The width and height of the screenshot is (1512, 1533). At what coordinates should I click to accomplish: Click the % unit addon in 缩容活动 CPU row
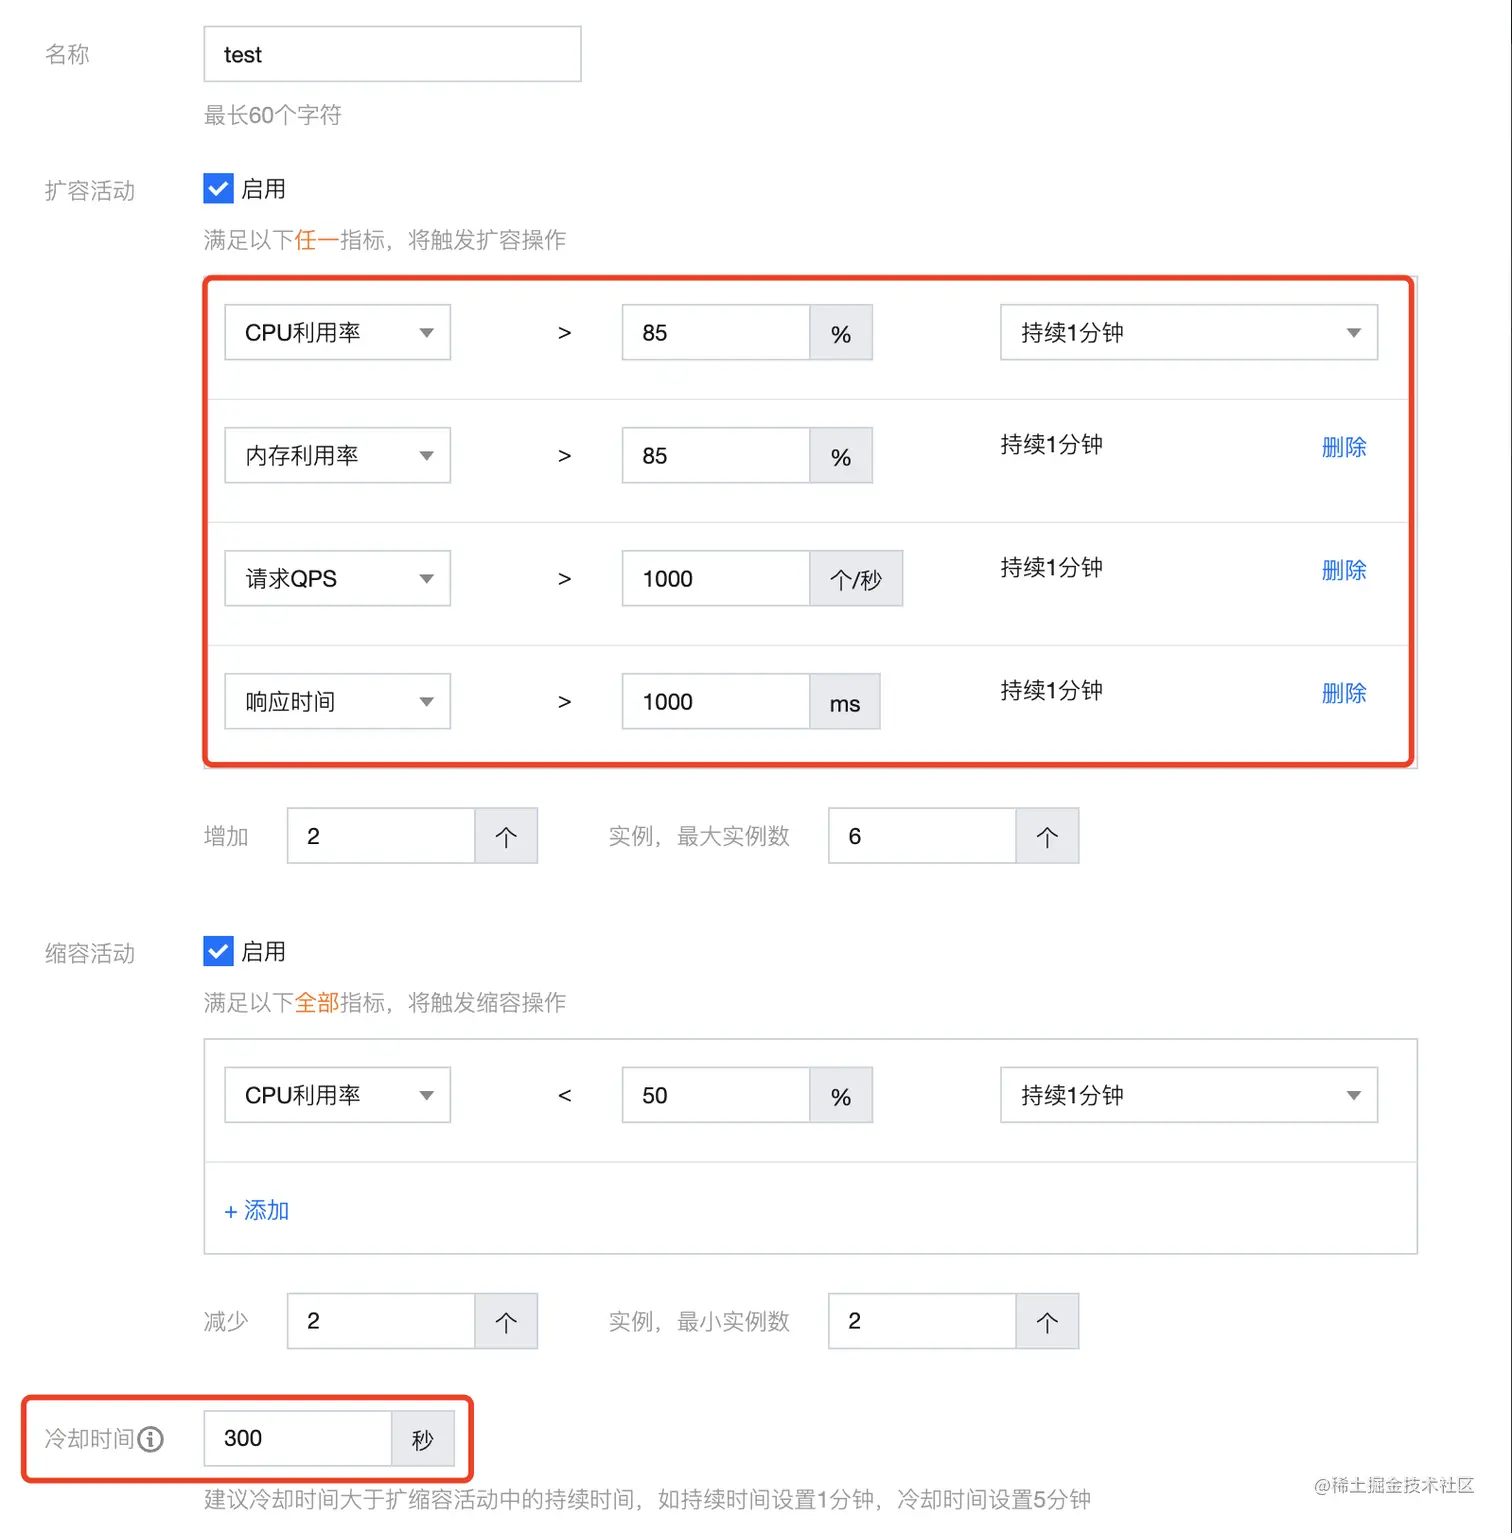click(841, 1095)
